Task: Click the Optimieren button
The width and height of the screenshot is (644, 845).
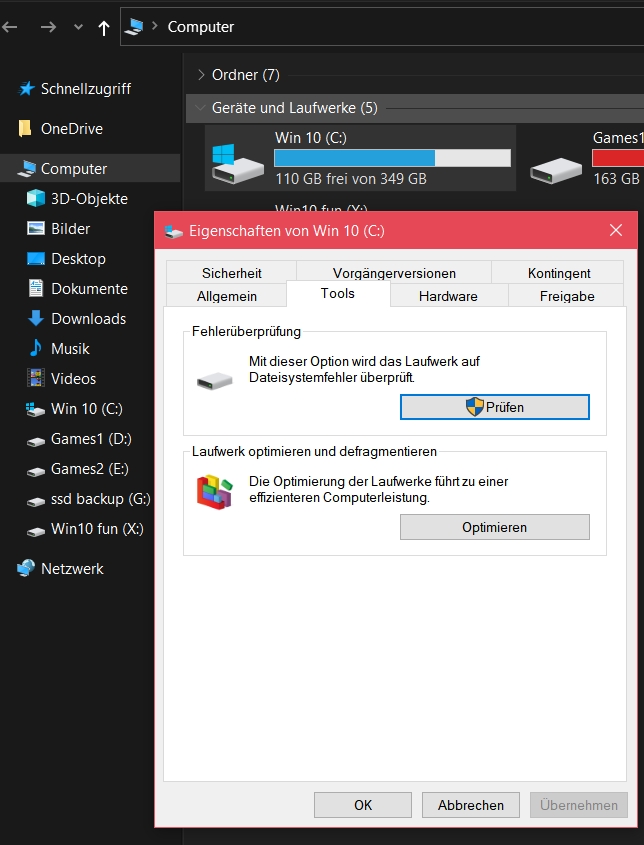Action: tap(495, 527)
